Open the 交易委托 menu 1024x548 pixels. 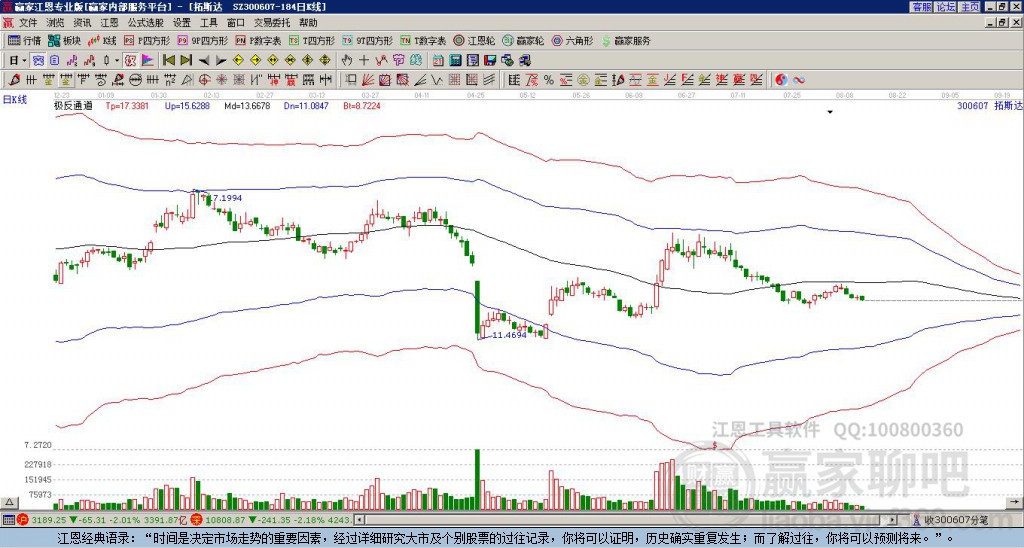(272, 23)
